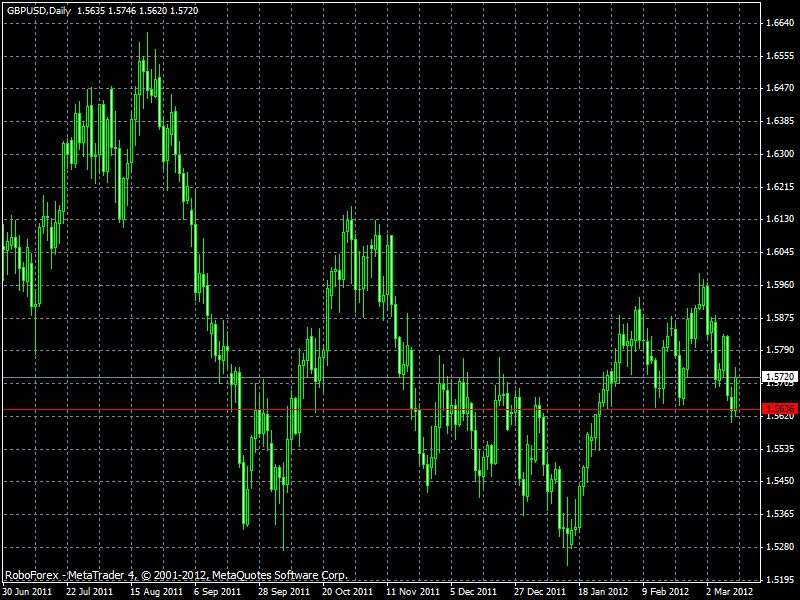Viewport: 800px width, 600px height.
Task: Click the 1.6470 price axis label
Action: click(780, 88)
